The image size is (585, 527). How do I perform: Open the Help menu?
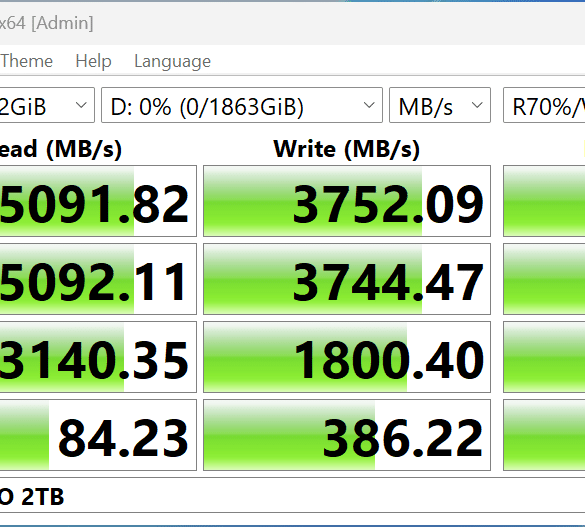pos(93,61)
